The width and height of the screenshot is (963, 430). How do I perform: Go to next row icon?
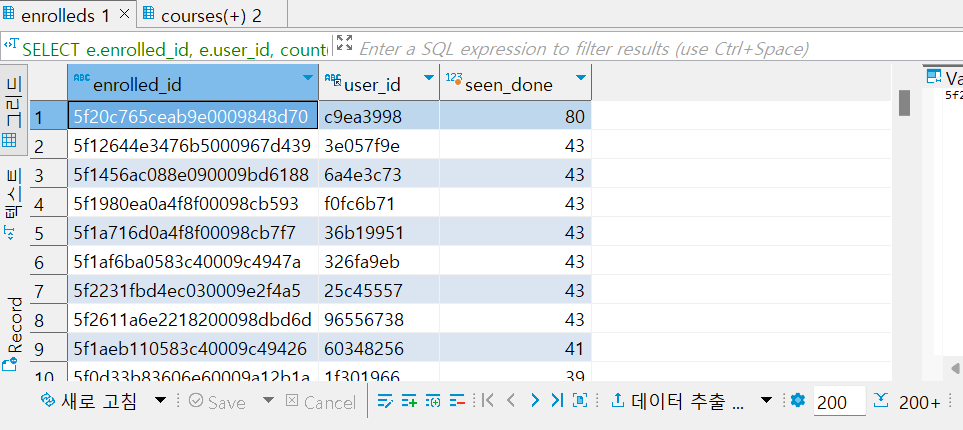534,401
